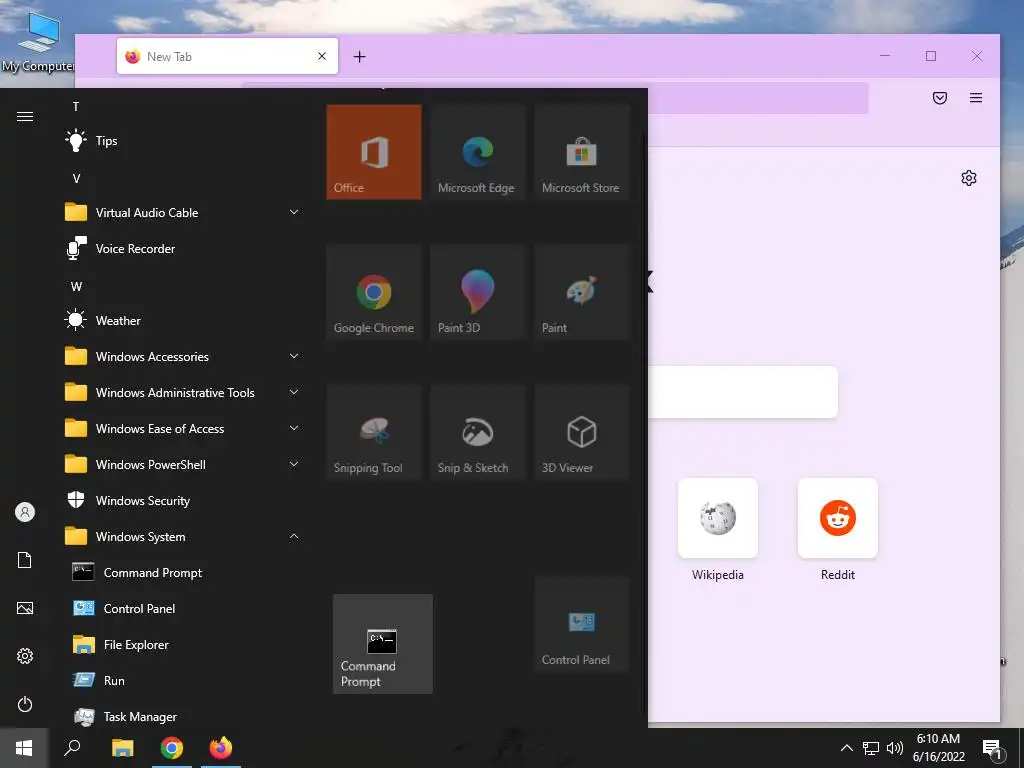Open the Pocket save icon in Firefox
1024x768 pixels.
(x=940, y=98)
